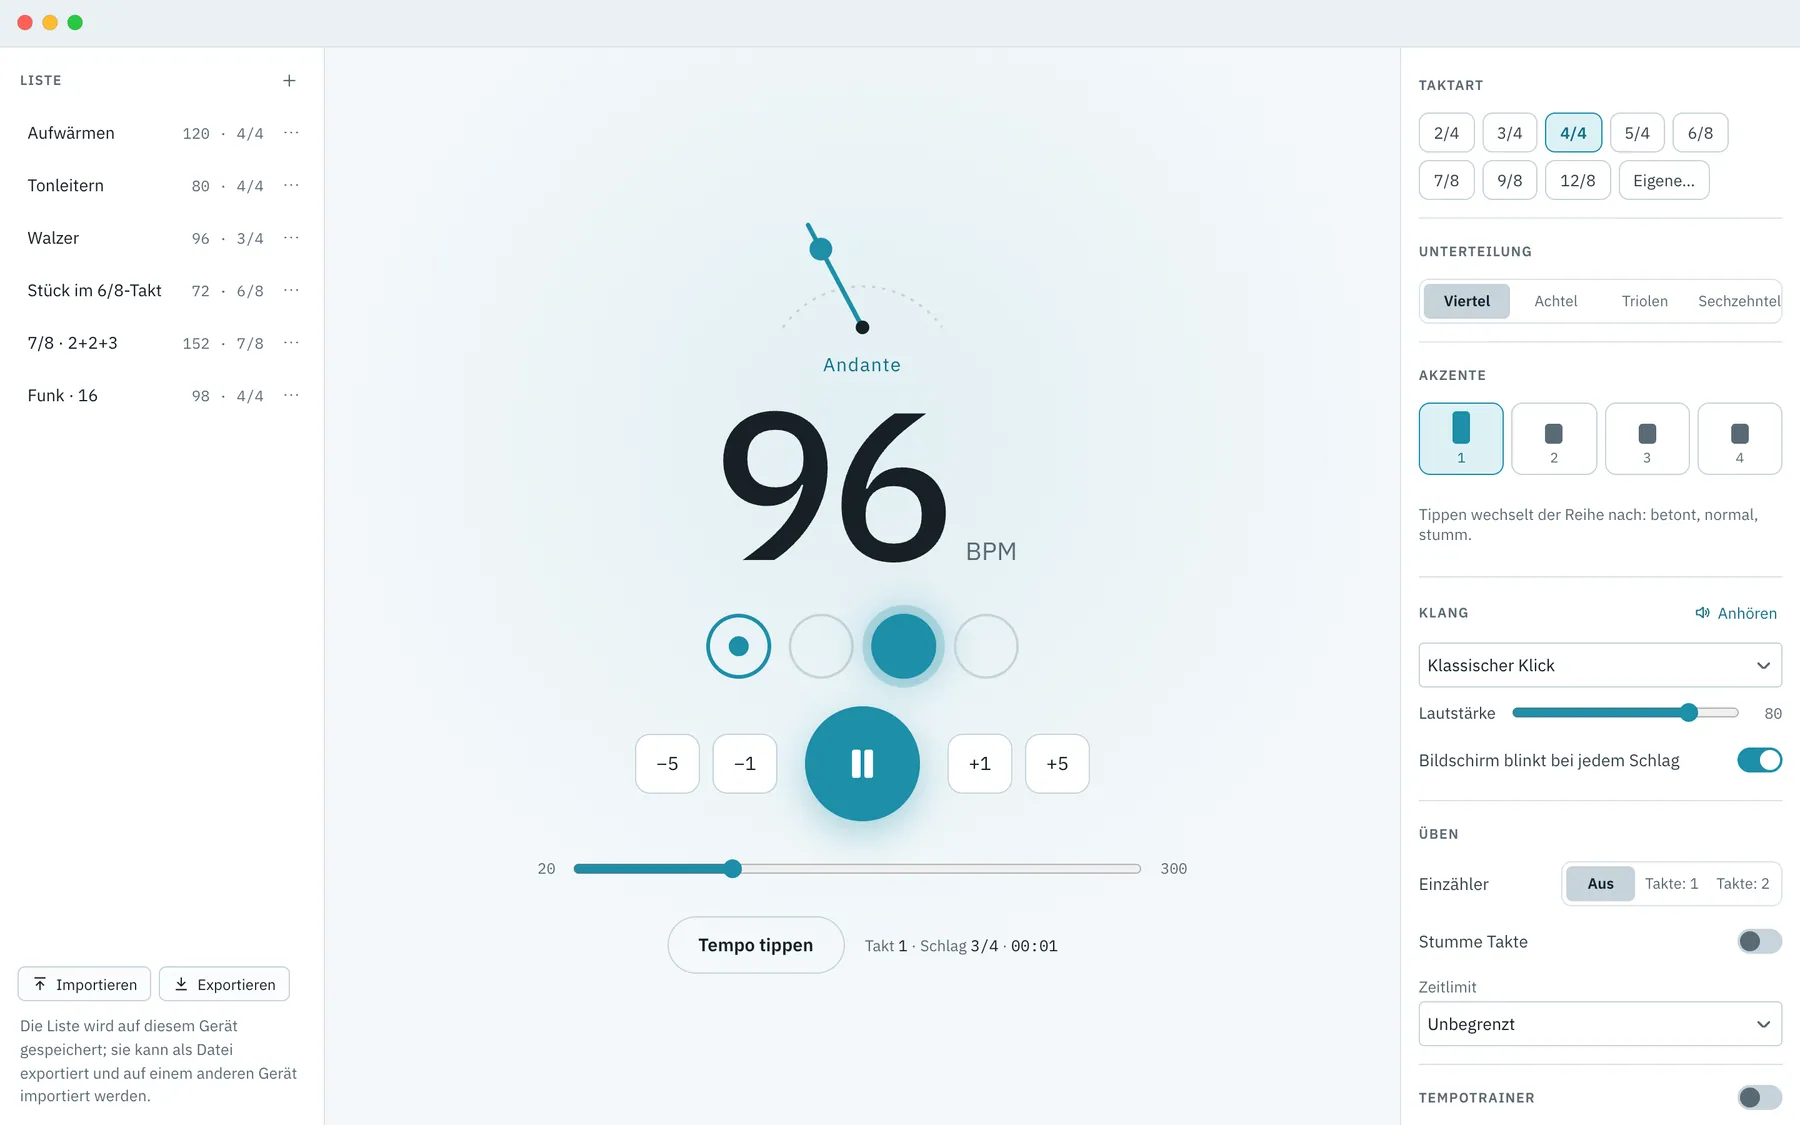Click the tempo slider track
This screenshot has width=1800, height=1125.
point(857,869)
